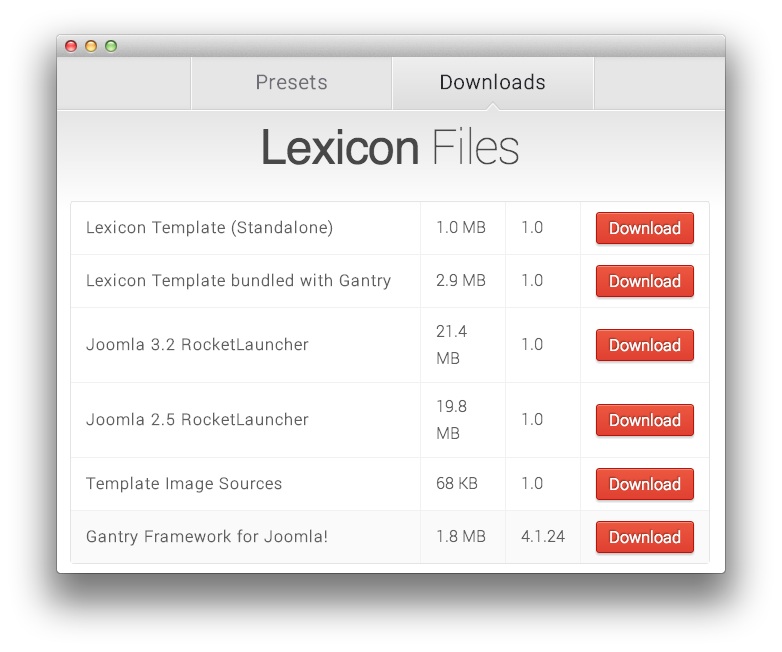The height and width of the screenshot is (652, 782).
Task: Select the Downloads tab
Action: [x=493, y=83]
